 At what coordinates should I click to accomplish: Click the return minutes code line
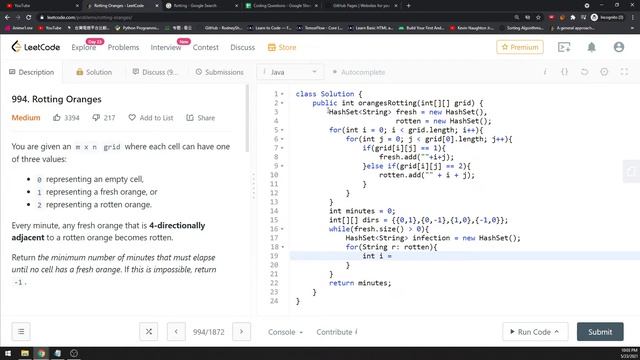(x=360, y=283)
